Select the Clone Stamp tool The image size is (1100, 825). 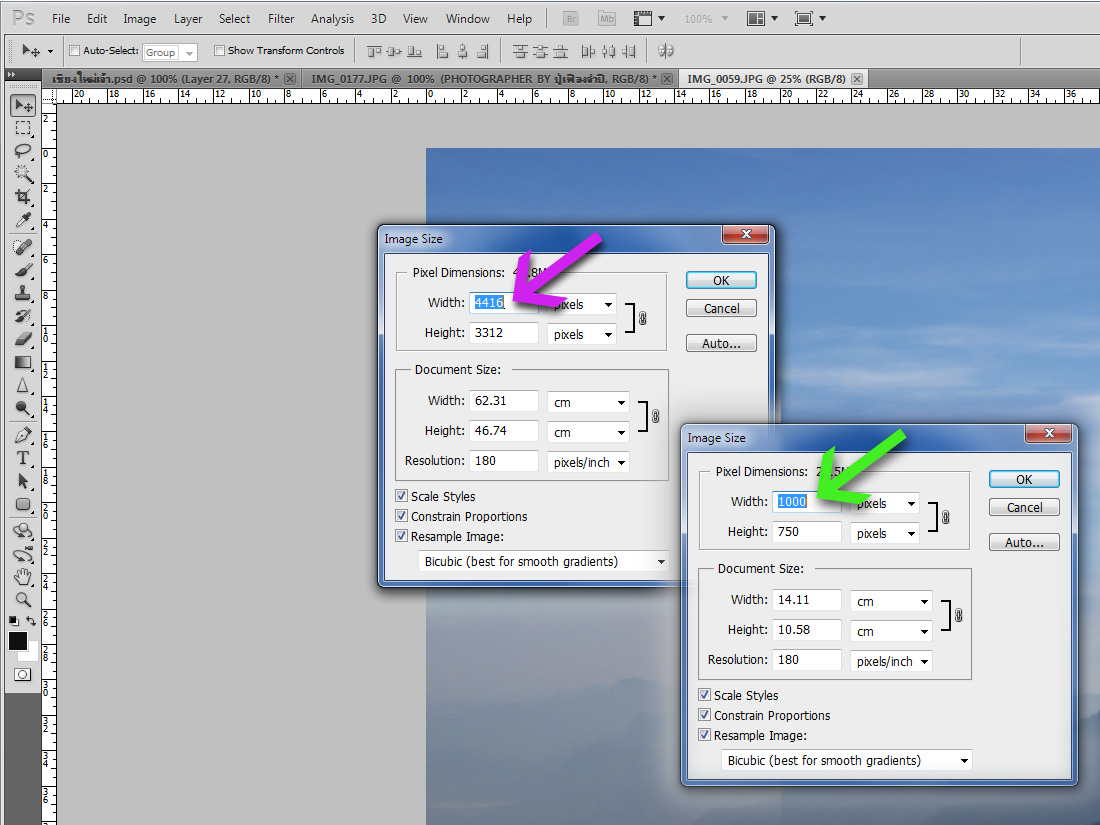tap(22, 293)
